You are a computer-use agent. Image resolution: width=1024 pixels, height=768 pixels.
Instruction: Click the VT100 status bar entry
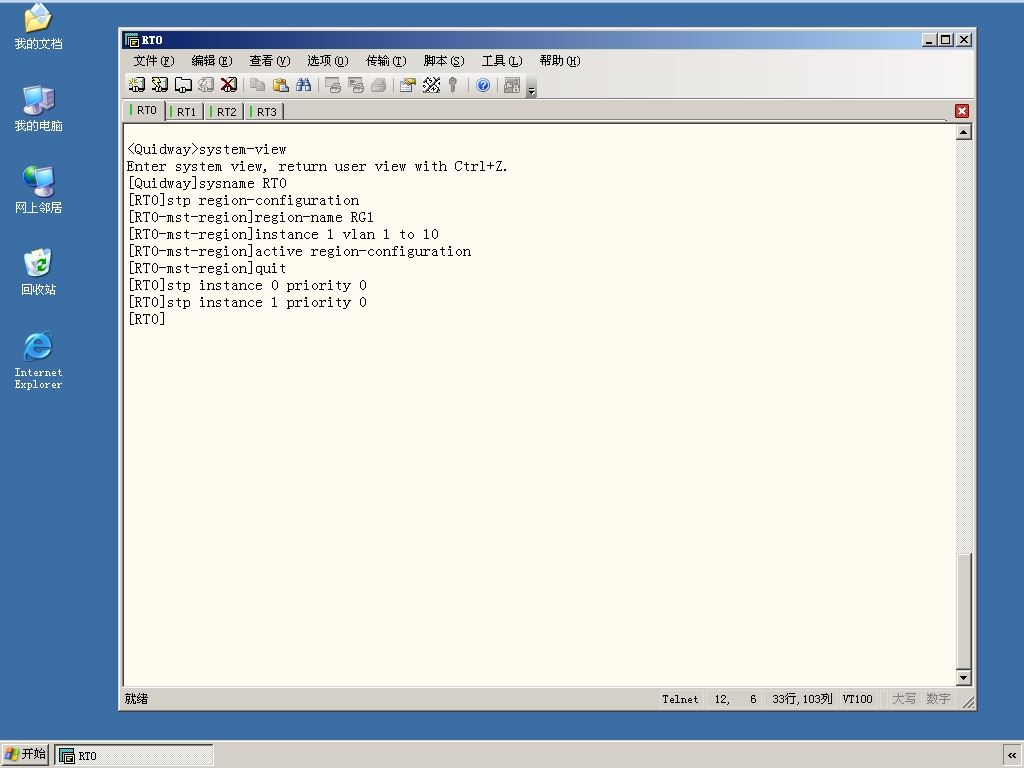coord(857,699)
